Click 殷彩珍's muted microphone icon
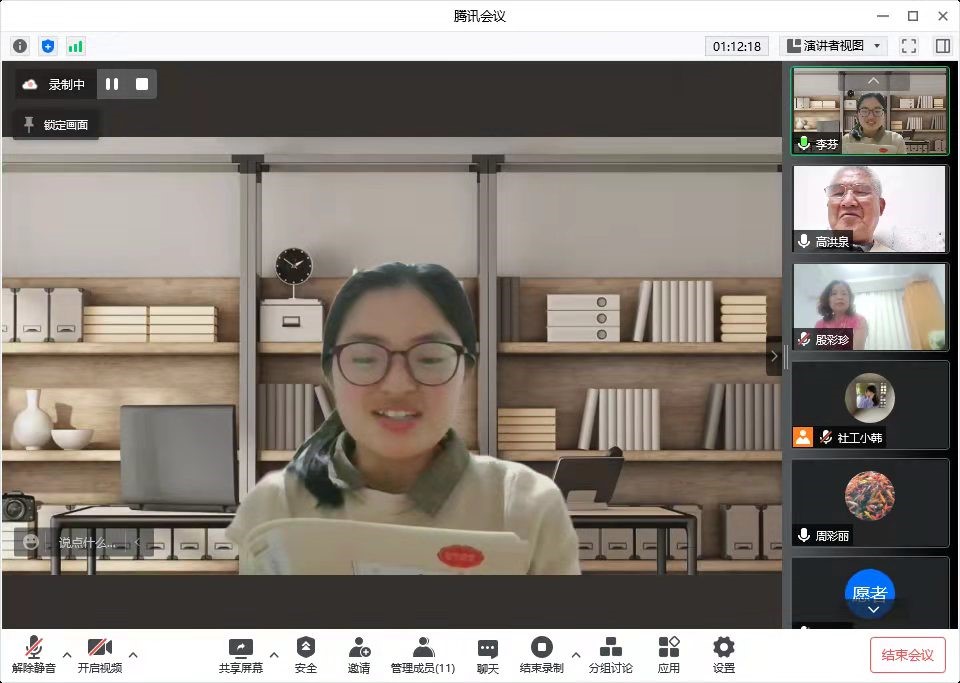Image resolution: width=960 pixels, height=683 pixels. pyautogui.click(x=804, y=340)
